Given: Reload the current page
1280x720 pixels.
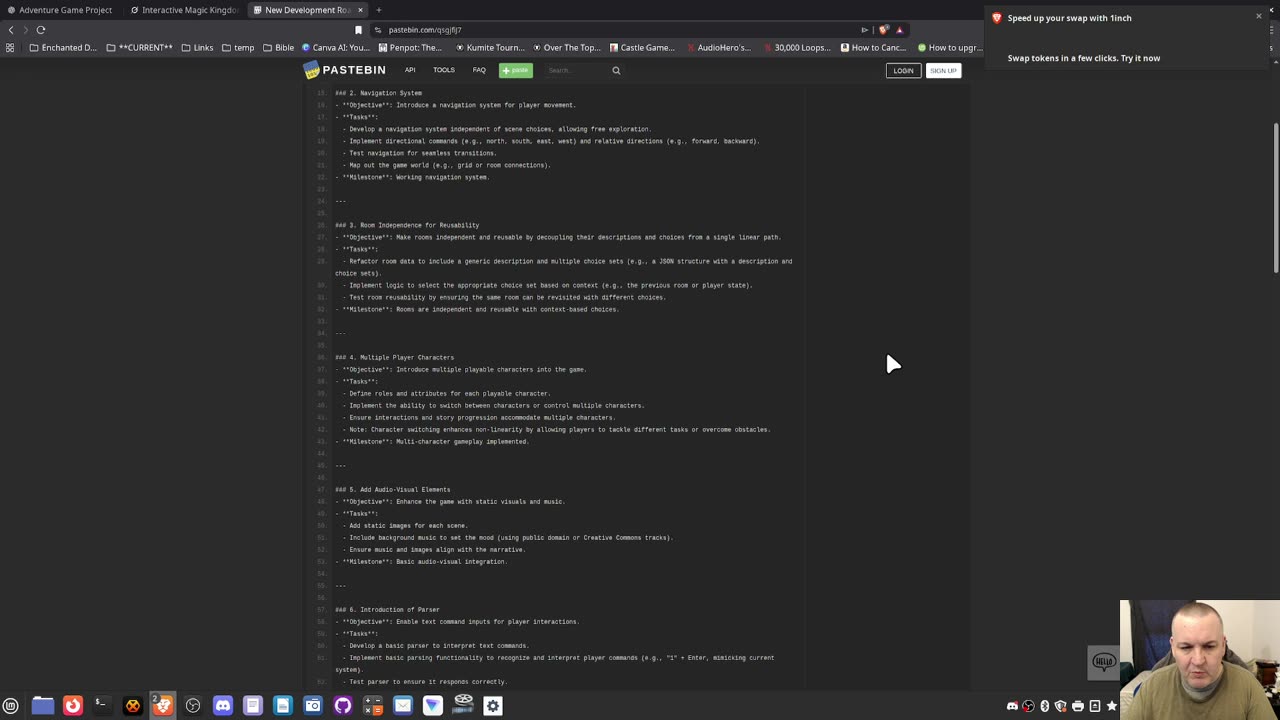Looking at the screenshot, I should [x=41, y=30].
